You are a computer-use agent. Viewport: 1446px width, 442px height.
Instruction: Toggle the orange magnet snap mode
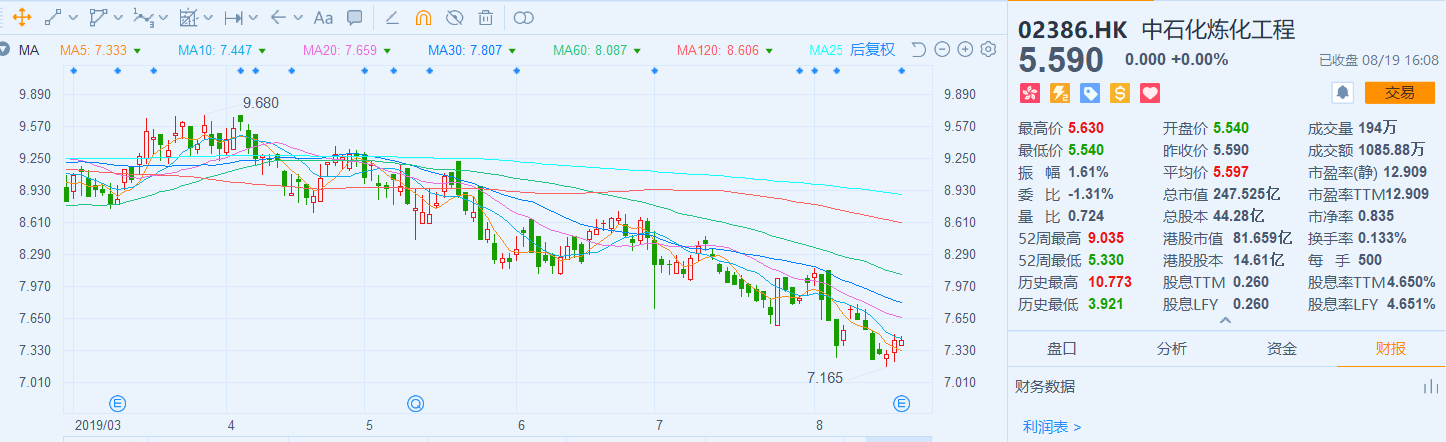(x=423, y=17)
